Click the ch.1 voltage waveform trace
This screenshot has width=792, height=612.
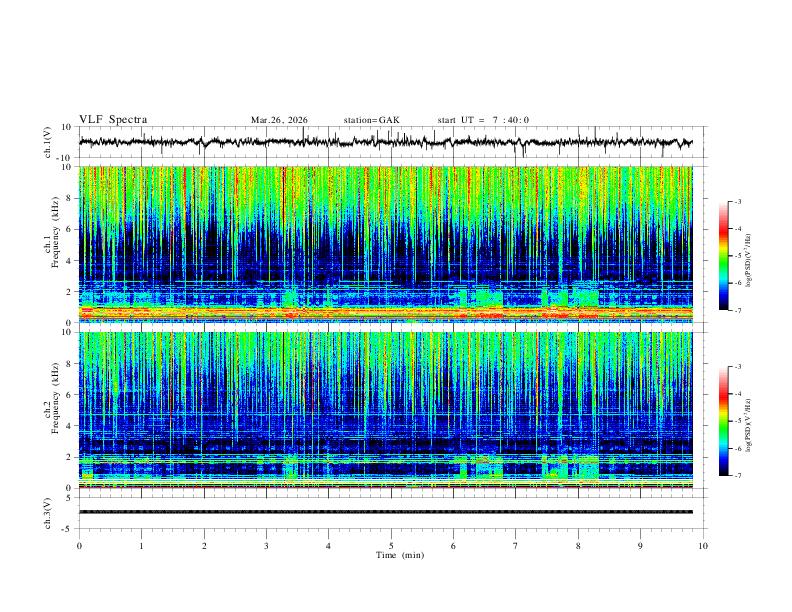point(385,142)
